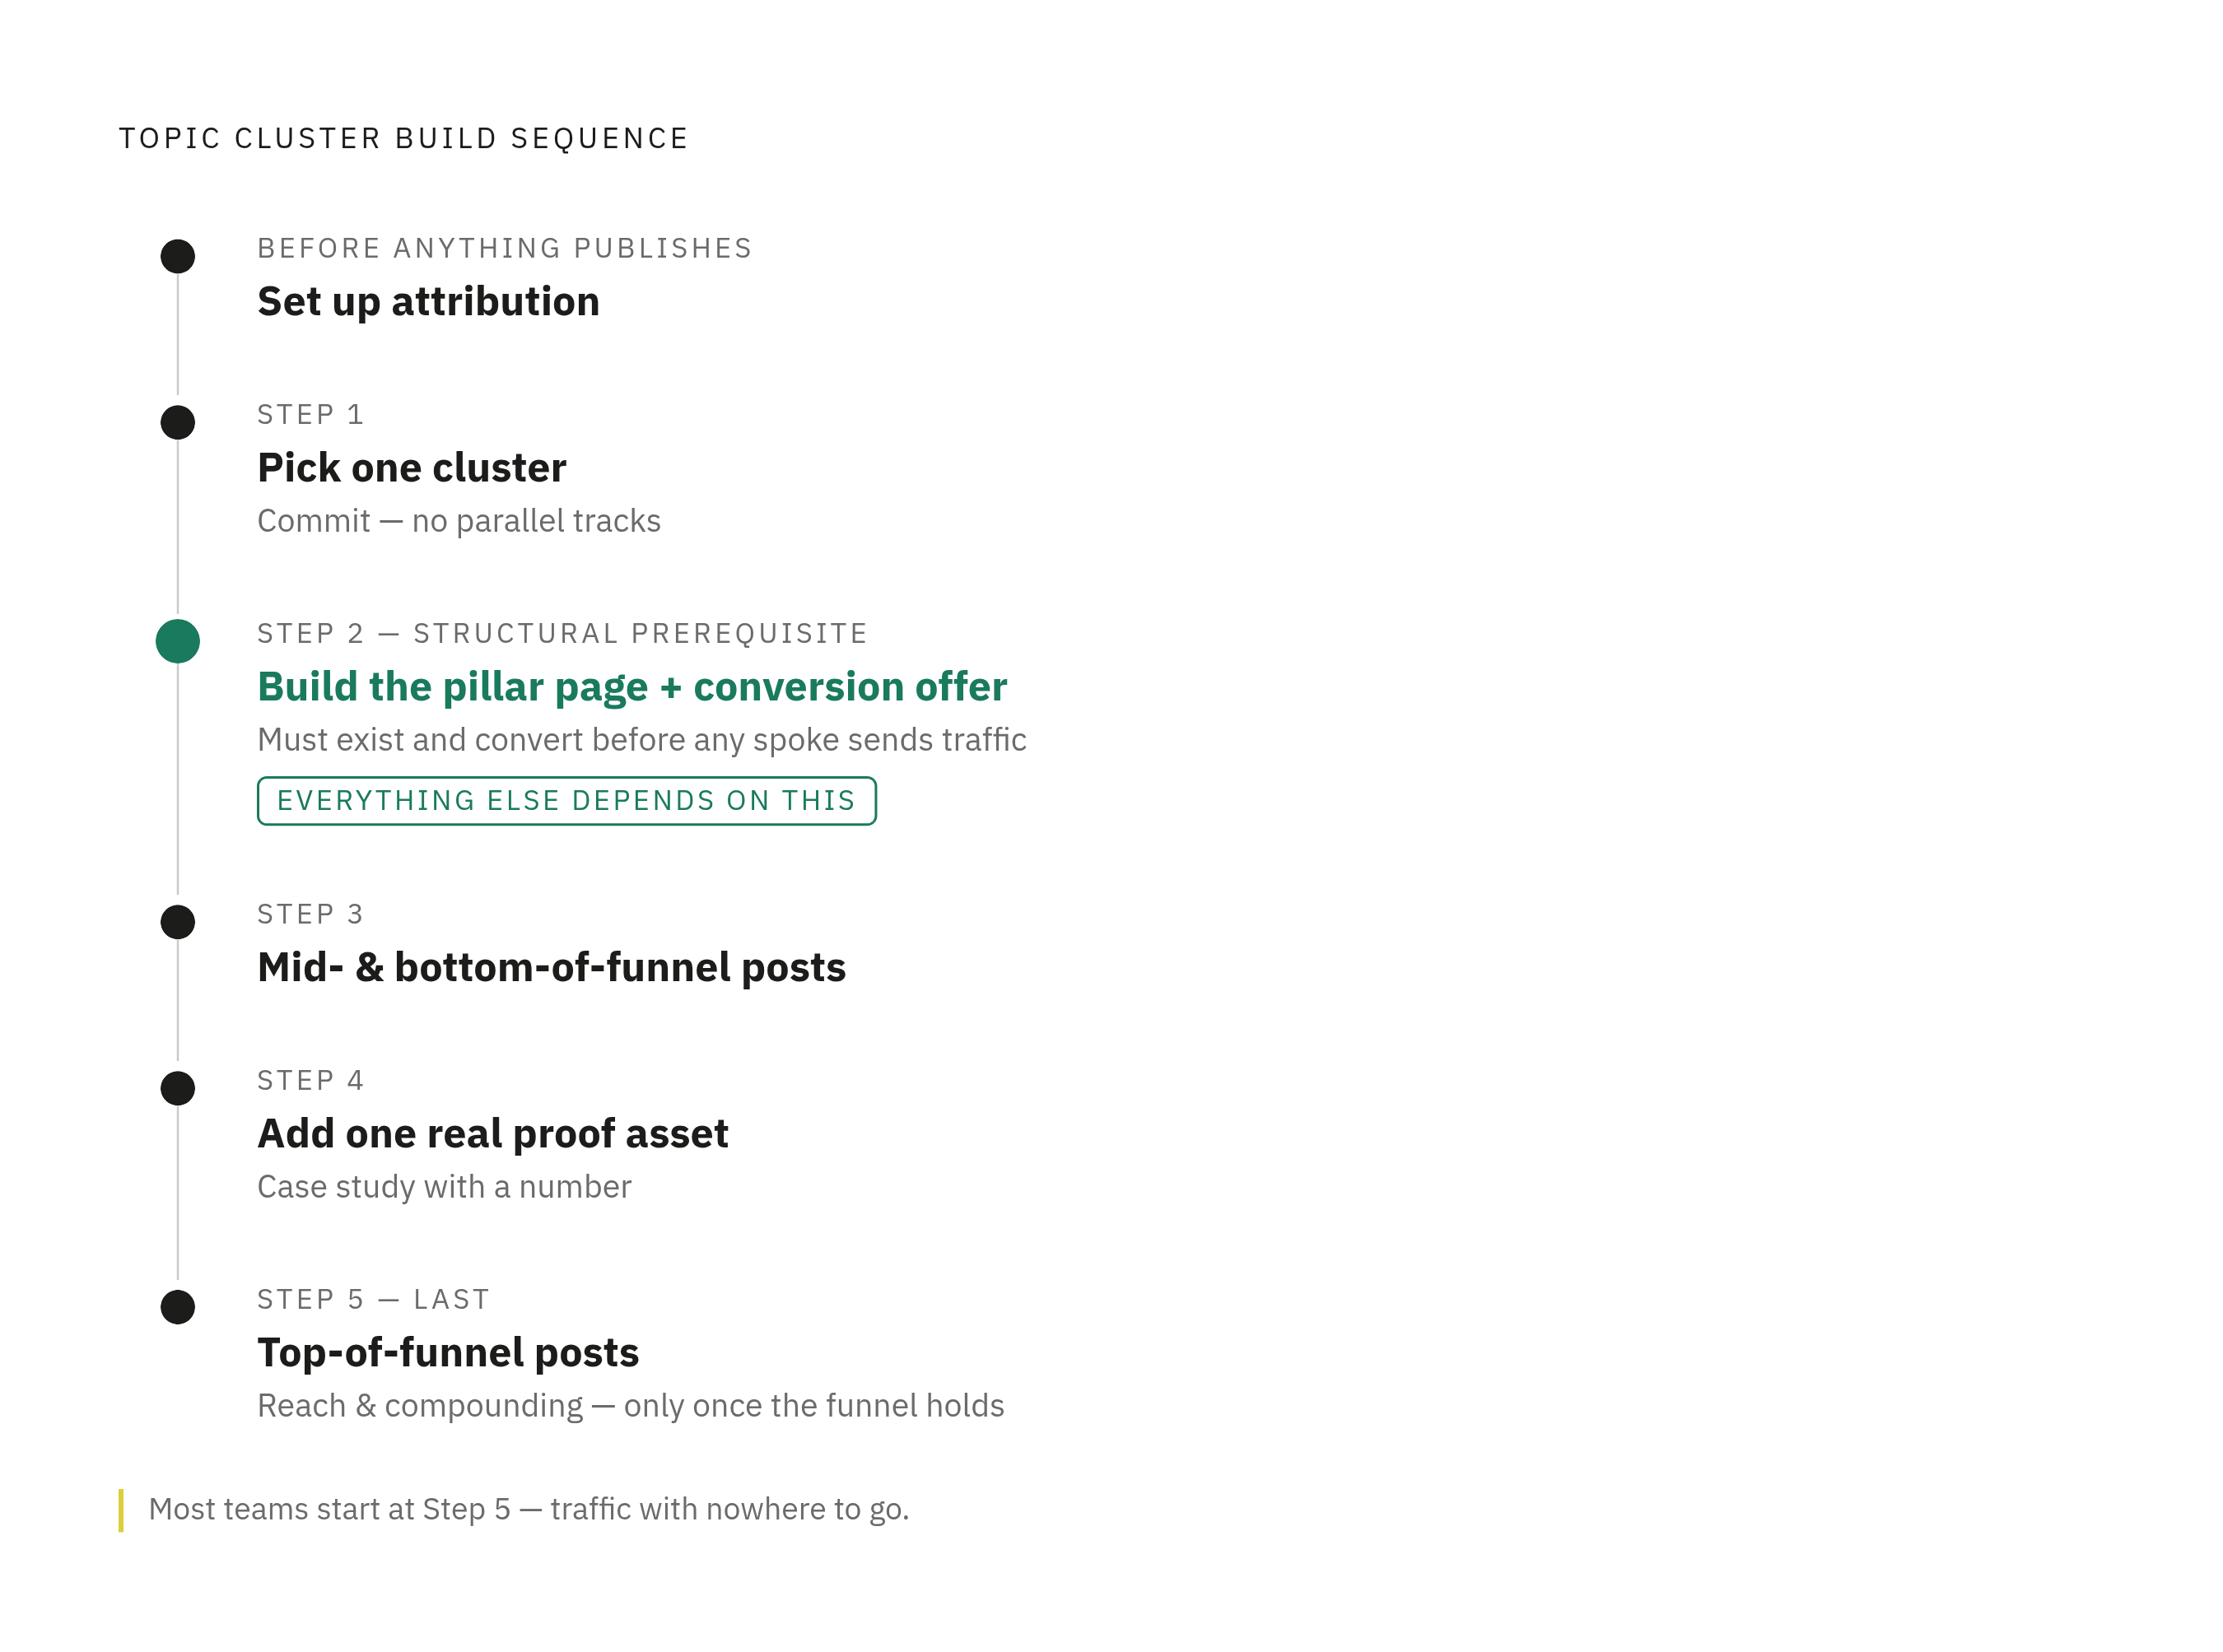2223x1652 pixels.
Task: Click 'Most teams start at Step 5' note
Action: 529,1509
